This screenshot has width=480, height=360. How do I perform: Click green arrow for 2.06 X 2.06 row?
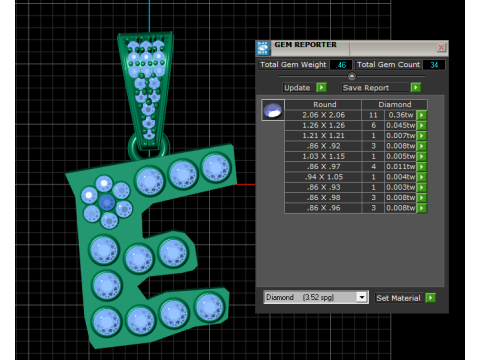coord(422,115)
